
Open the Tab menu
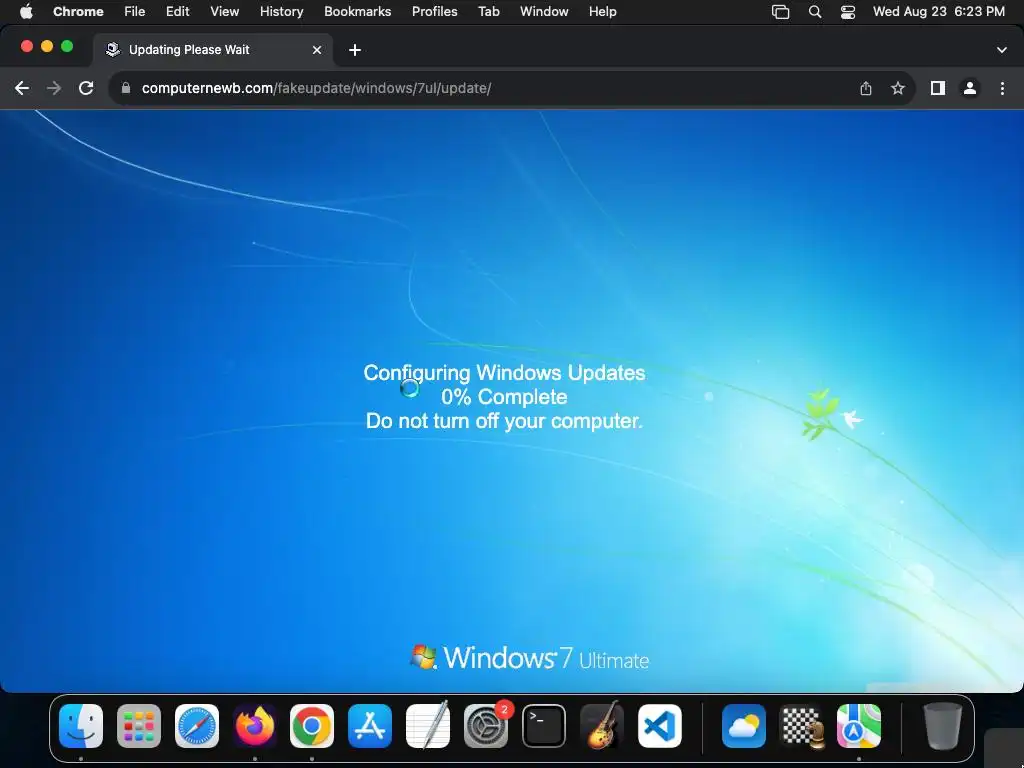click(488, 11)
